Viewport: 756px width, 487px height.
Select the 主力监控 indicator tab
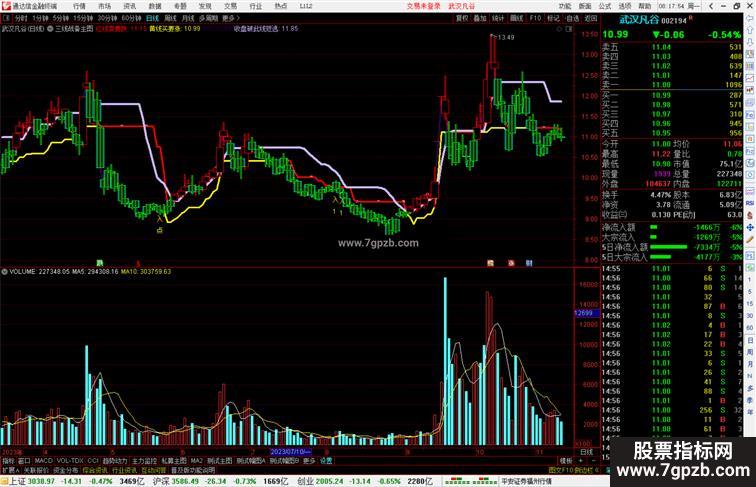click(x=144, y=461)
